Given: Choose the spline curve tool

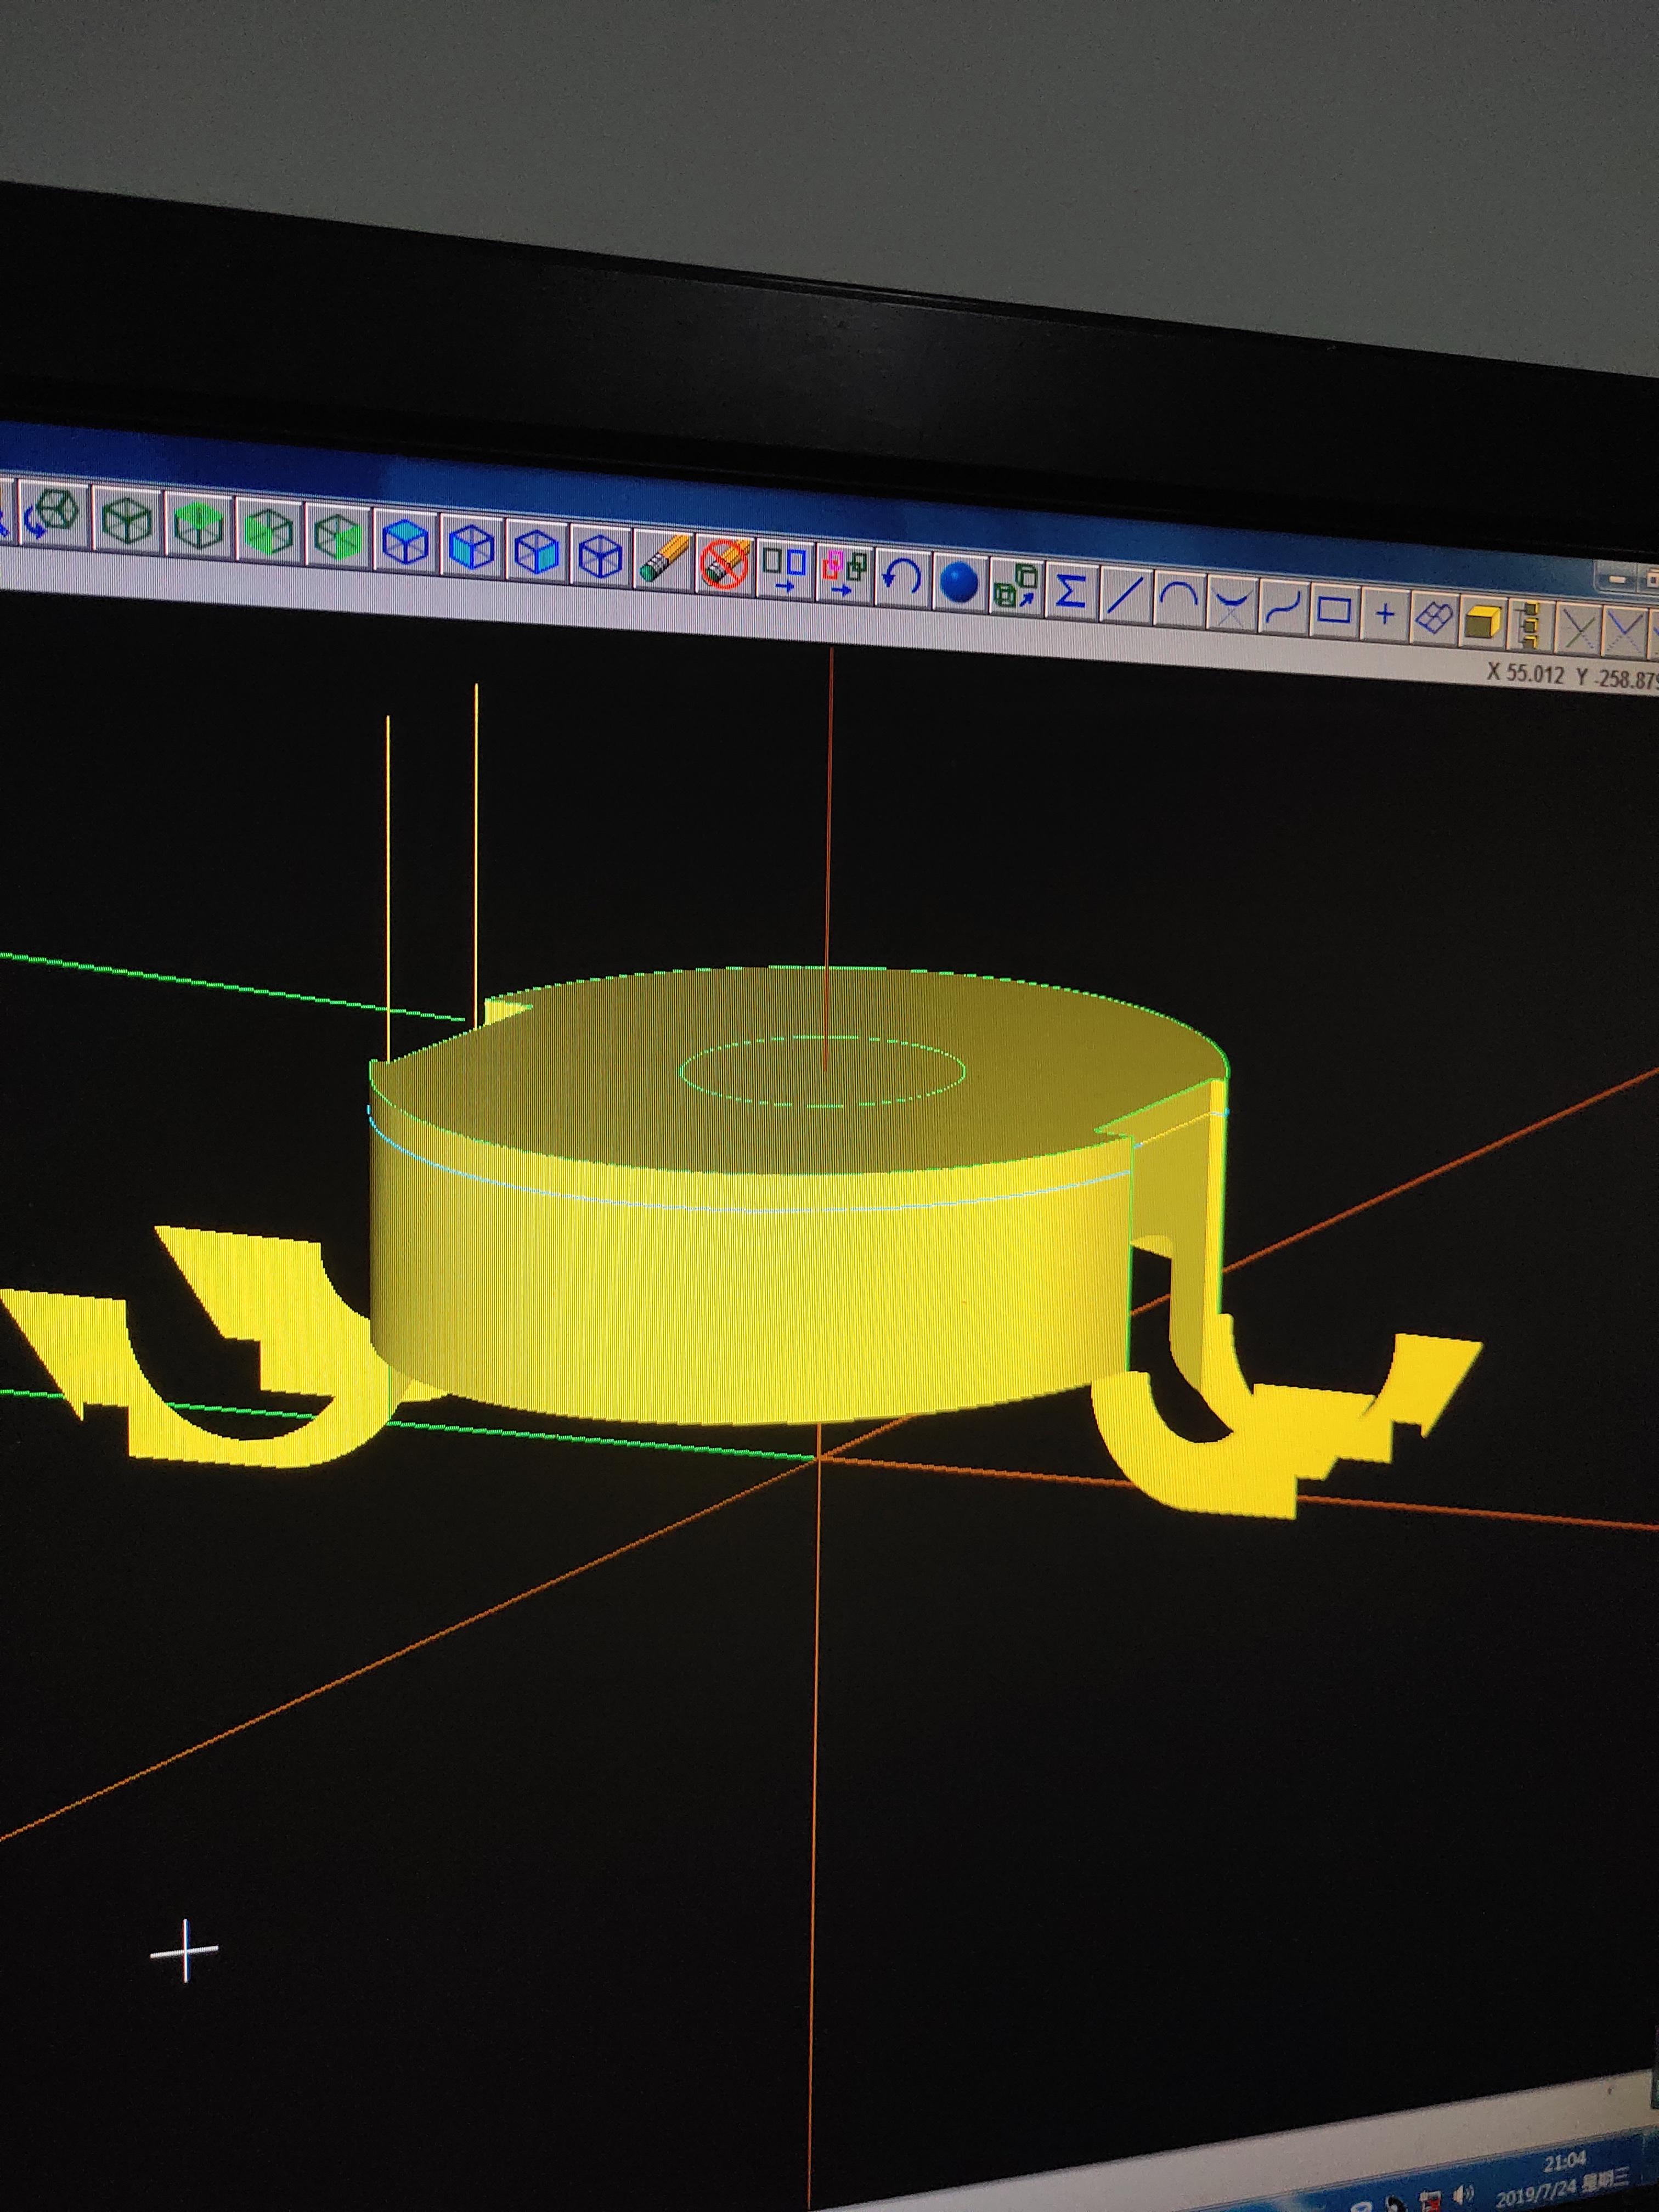Looking at the screenshot, I should click(1282, 606).
